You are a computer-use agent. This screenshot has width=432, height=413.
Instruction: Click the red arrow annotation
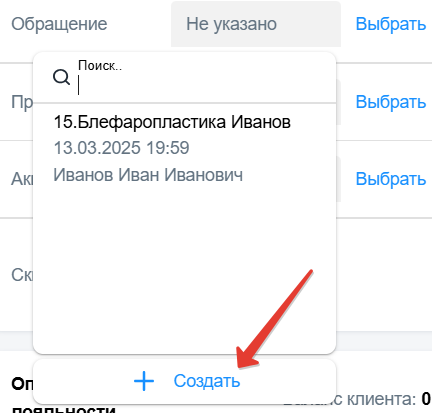[x=275, y=319]
